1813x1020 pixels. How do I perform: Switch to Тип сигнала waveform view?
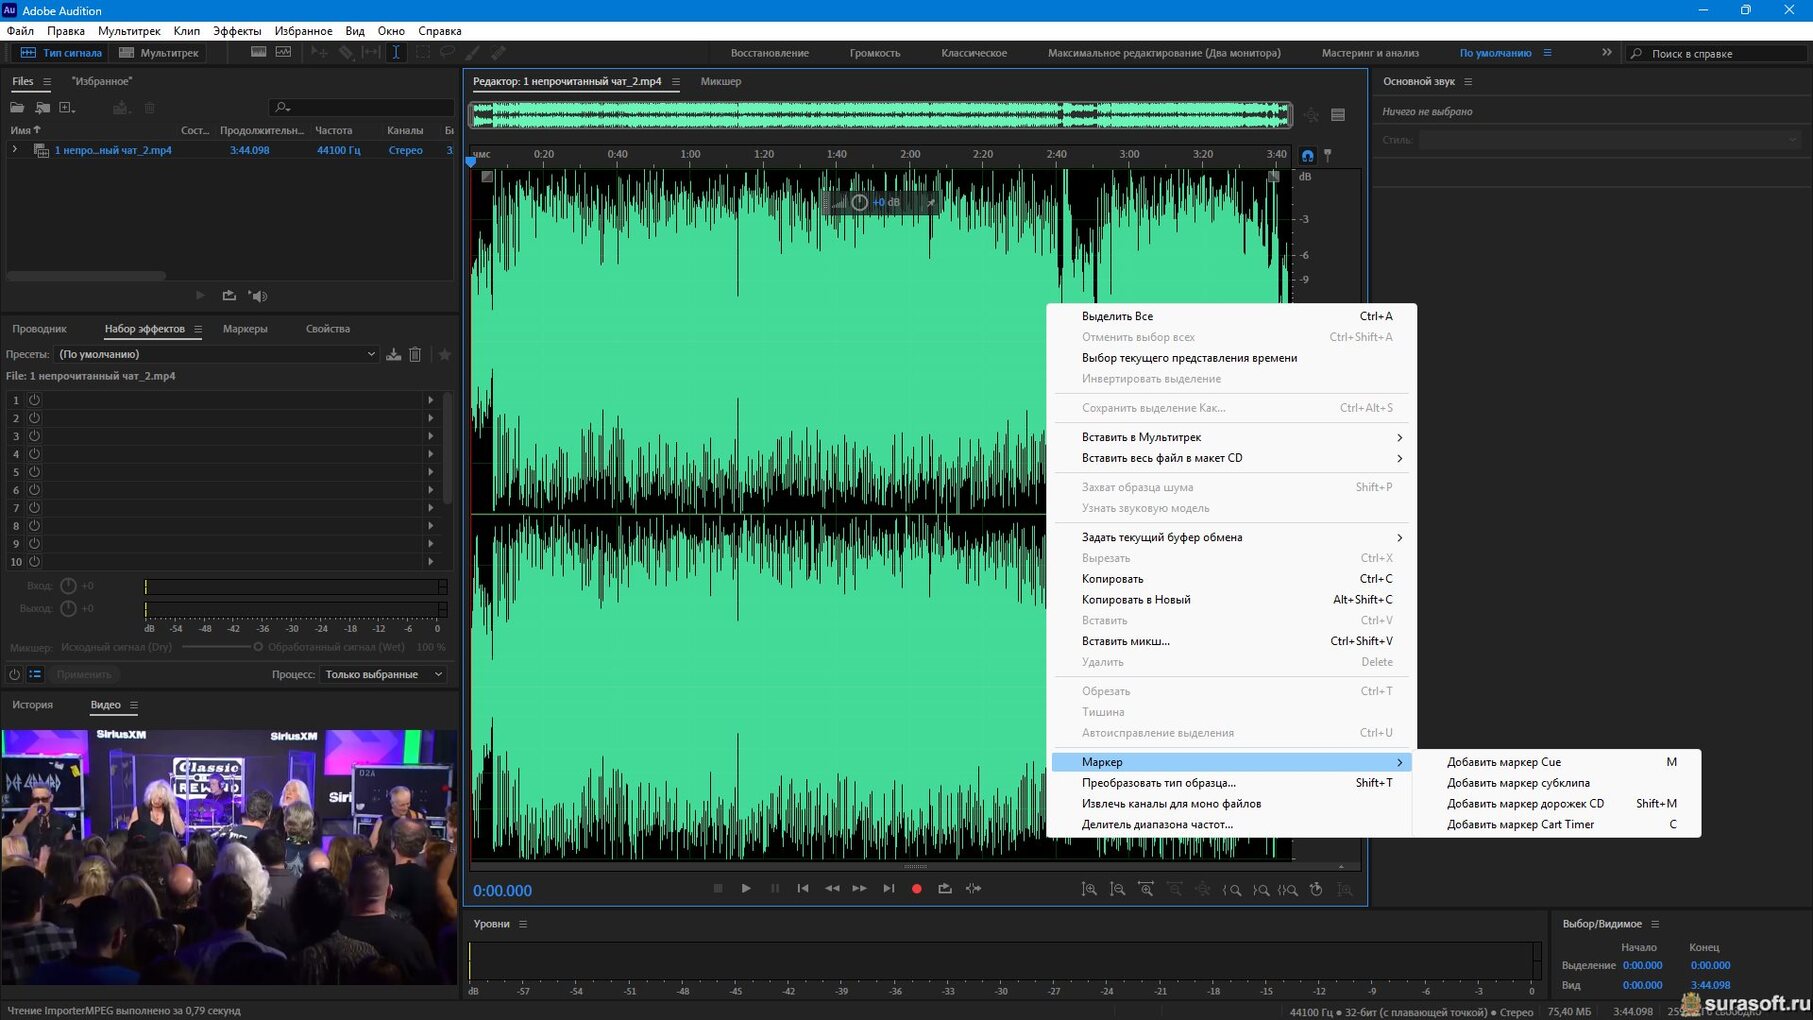click(61, 53)
